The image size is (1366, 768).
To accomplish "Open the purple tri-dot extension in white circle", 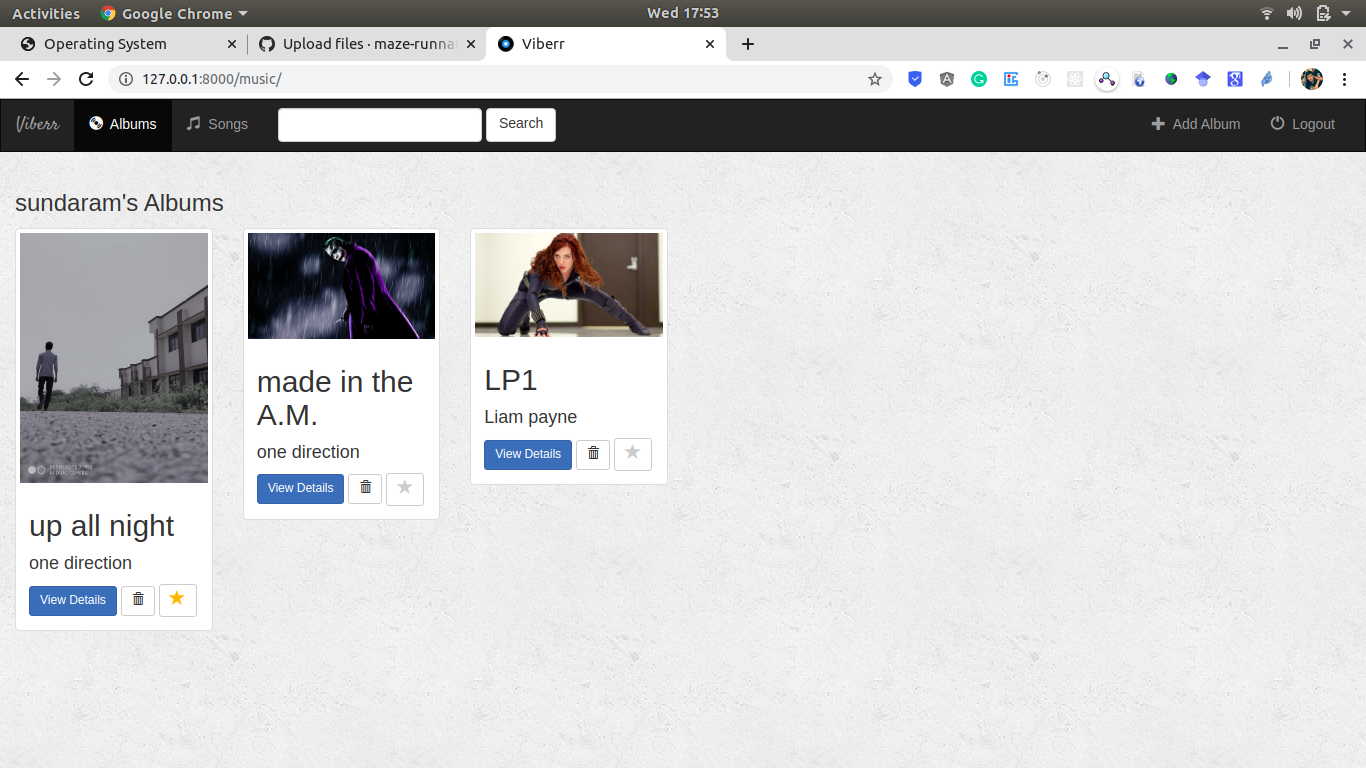I will coord(1107,79).
